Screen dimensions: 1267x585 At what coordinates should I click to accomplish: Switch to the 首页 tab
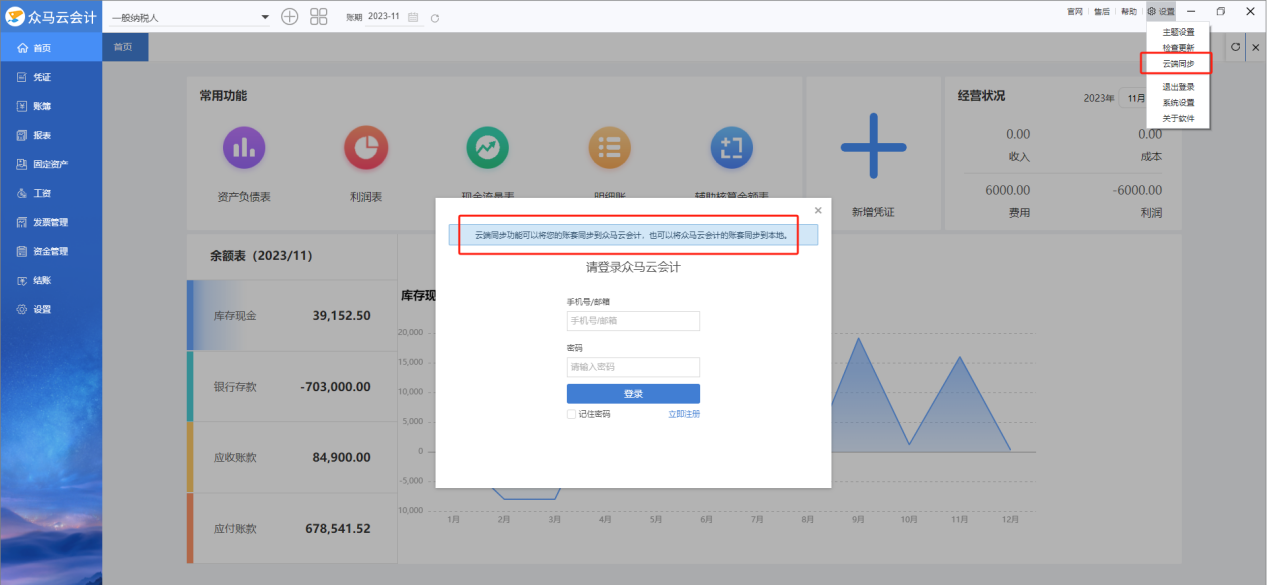pos(125,47)
